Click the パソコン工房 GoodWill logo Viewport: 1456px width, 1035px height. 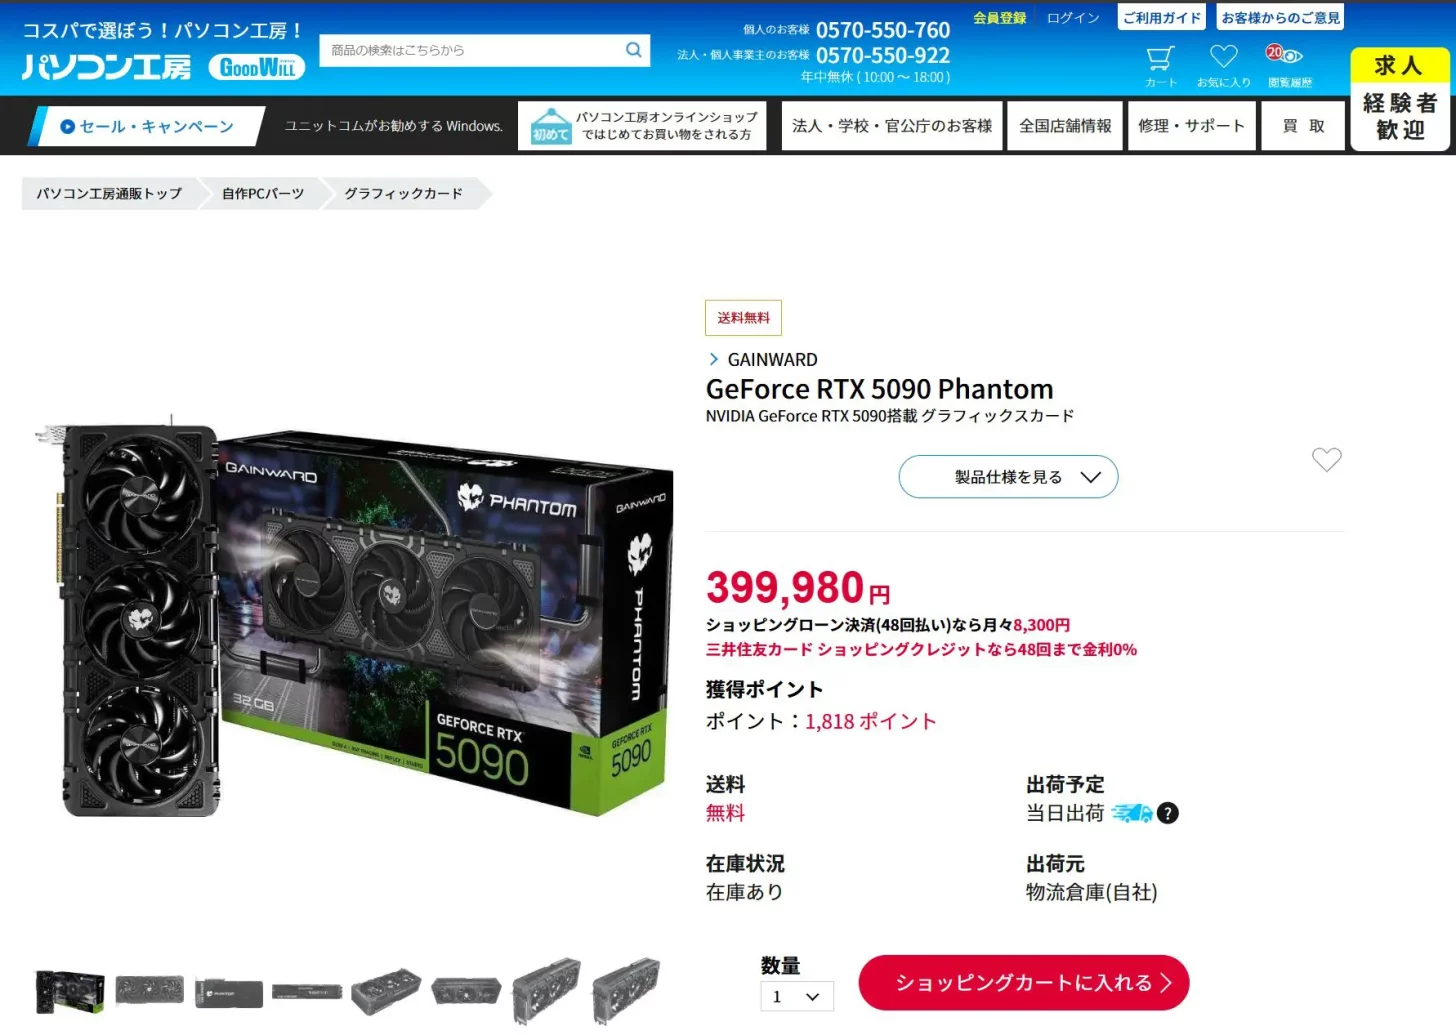pos(164,67)
